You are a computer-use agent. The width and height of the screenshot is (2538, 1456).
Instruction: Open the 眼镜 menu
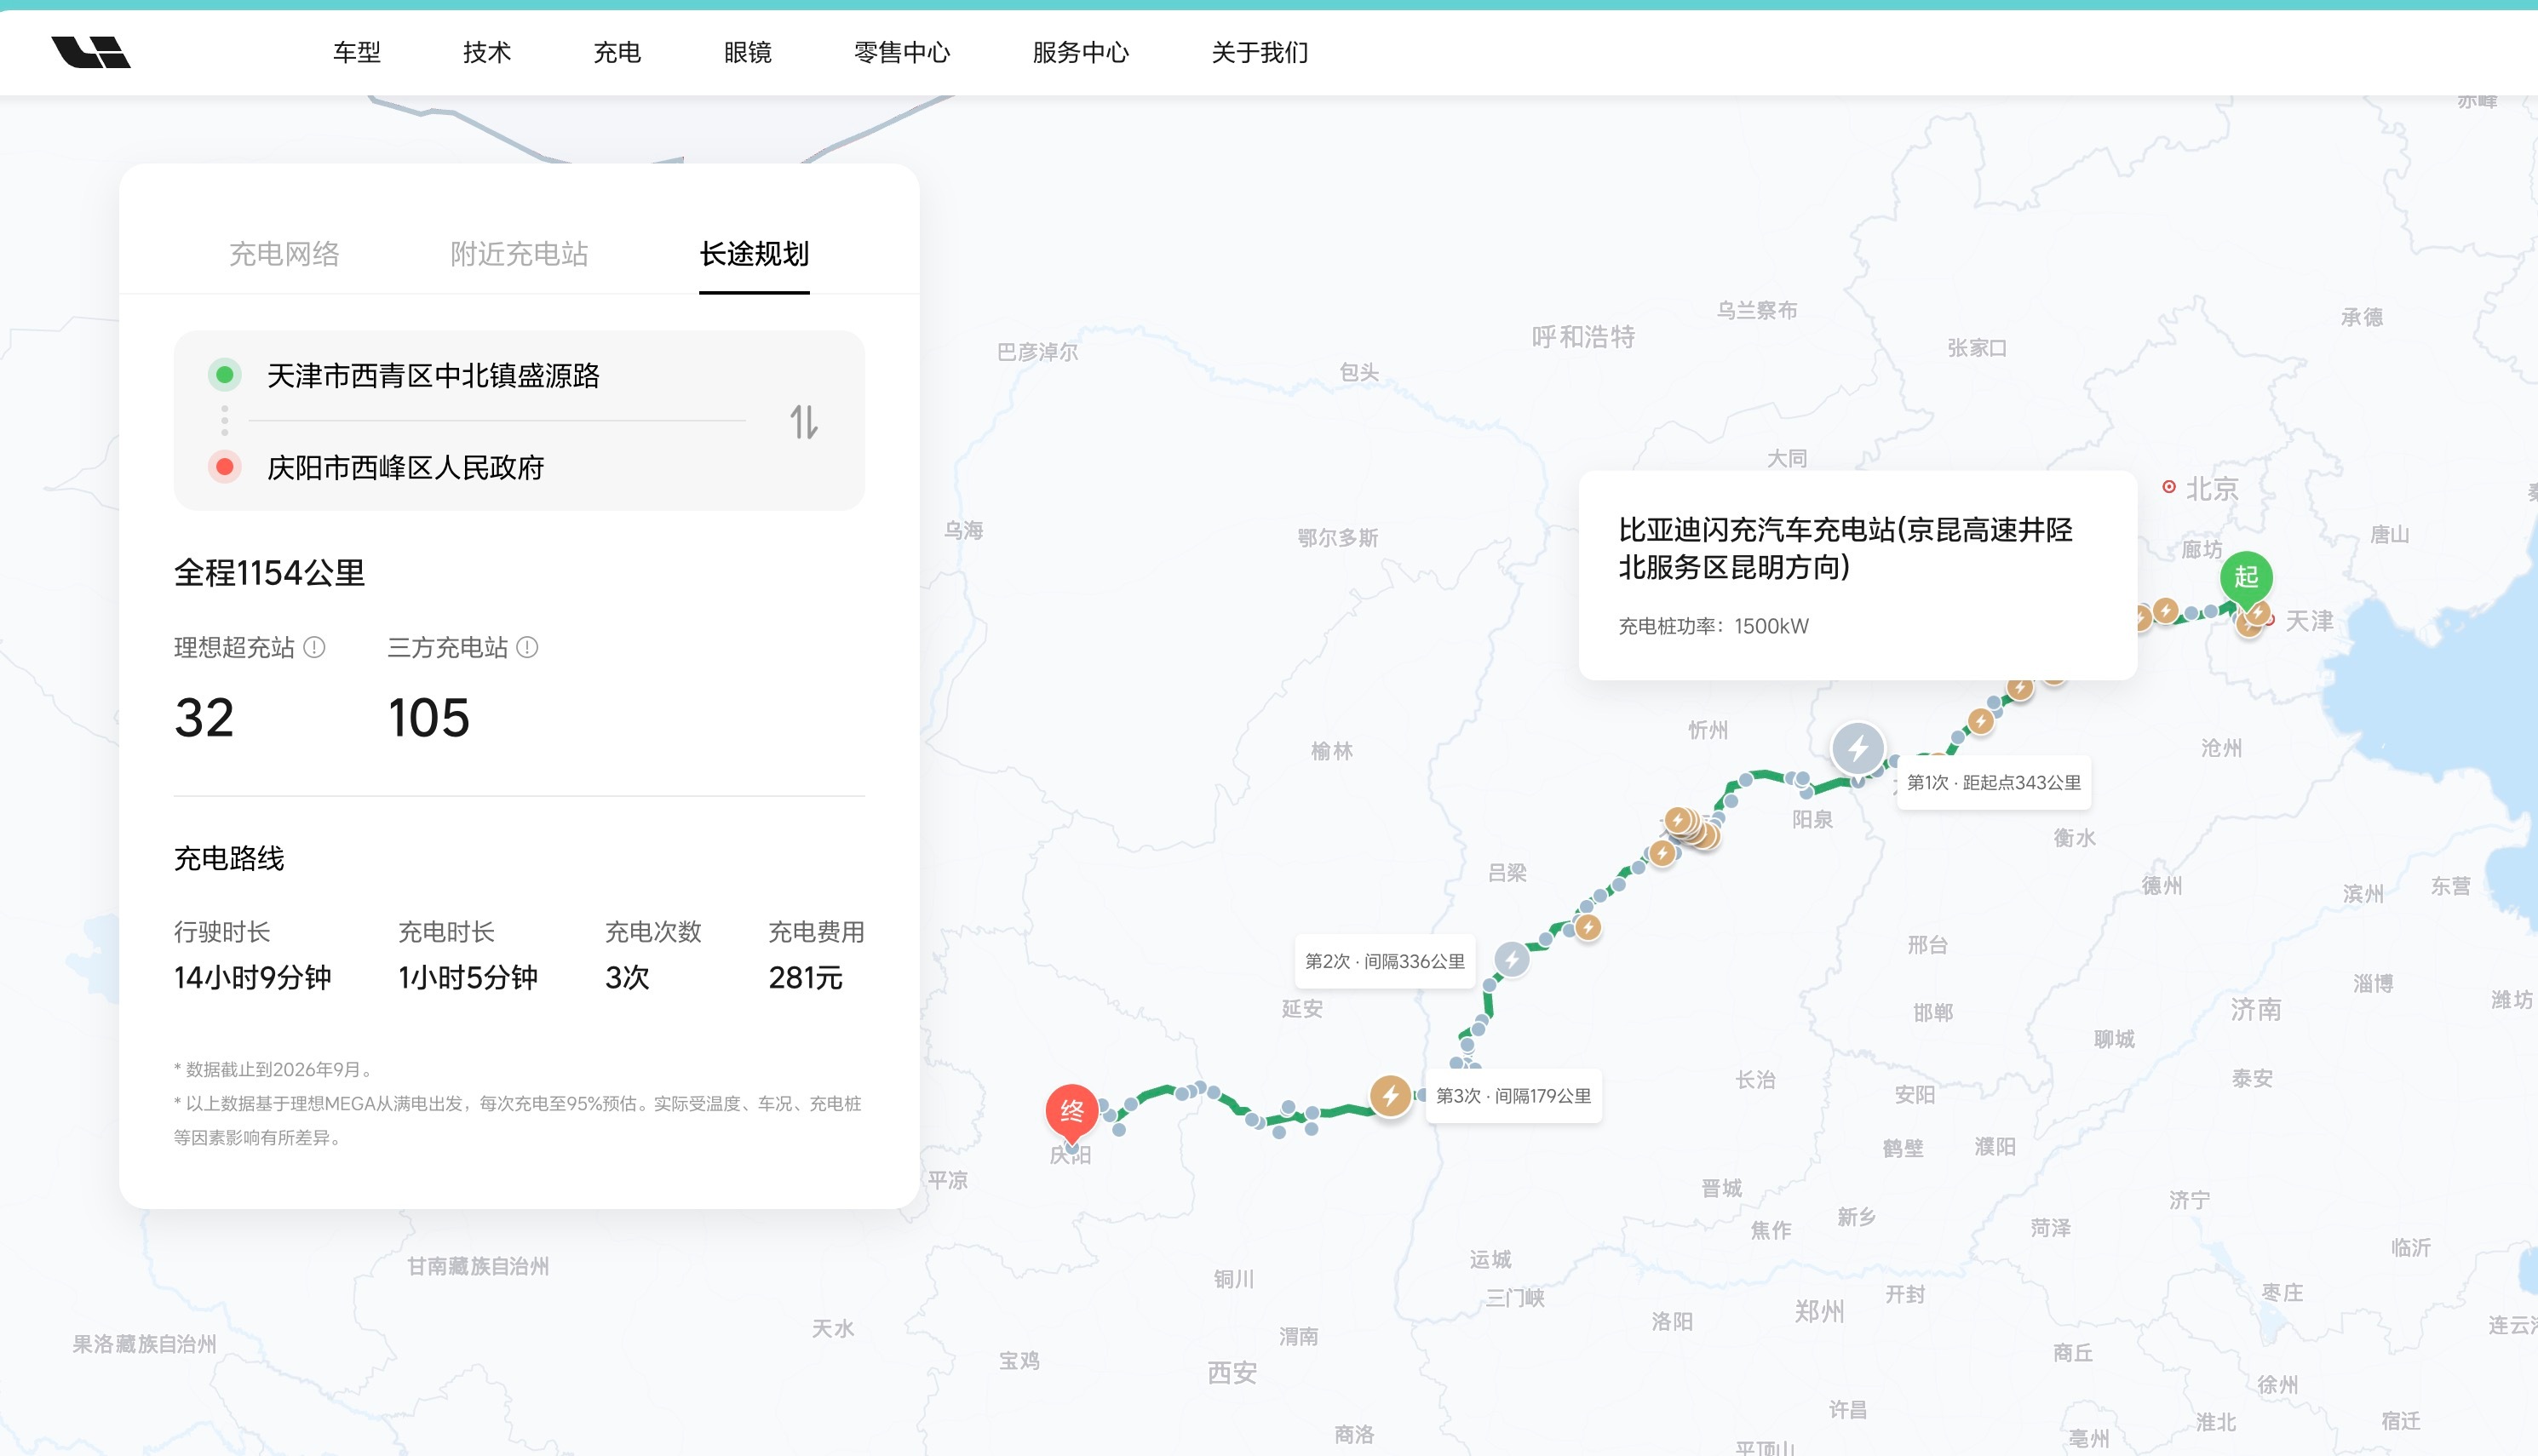(748, 52)
